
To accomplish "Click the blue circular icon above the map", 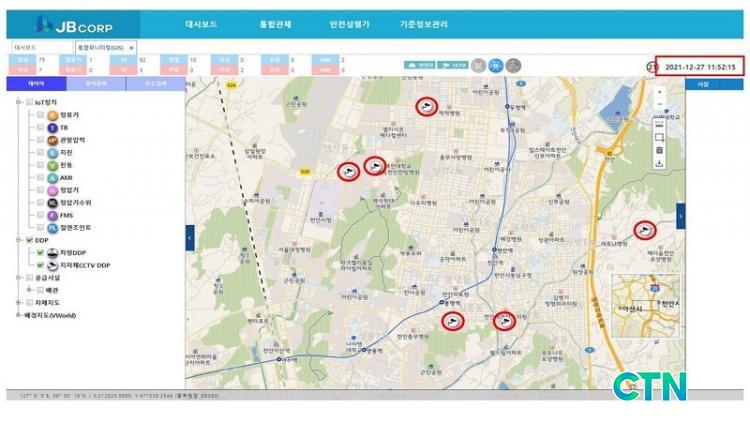I will point(497,65).
